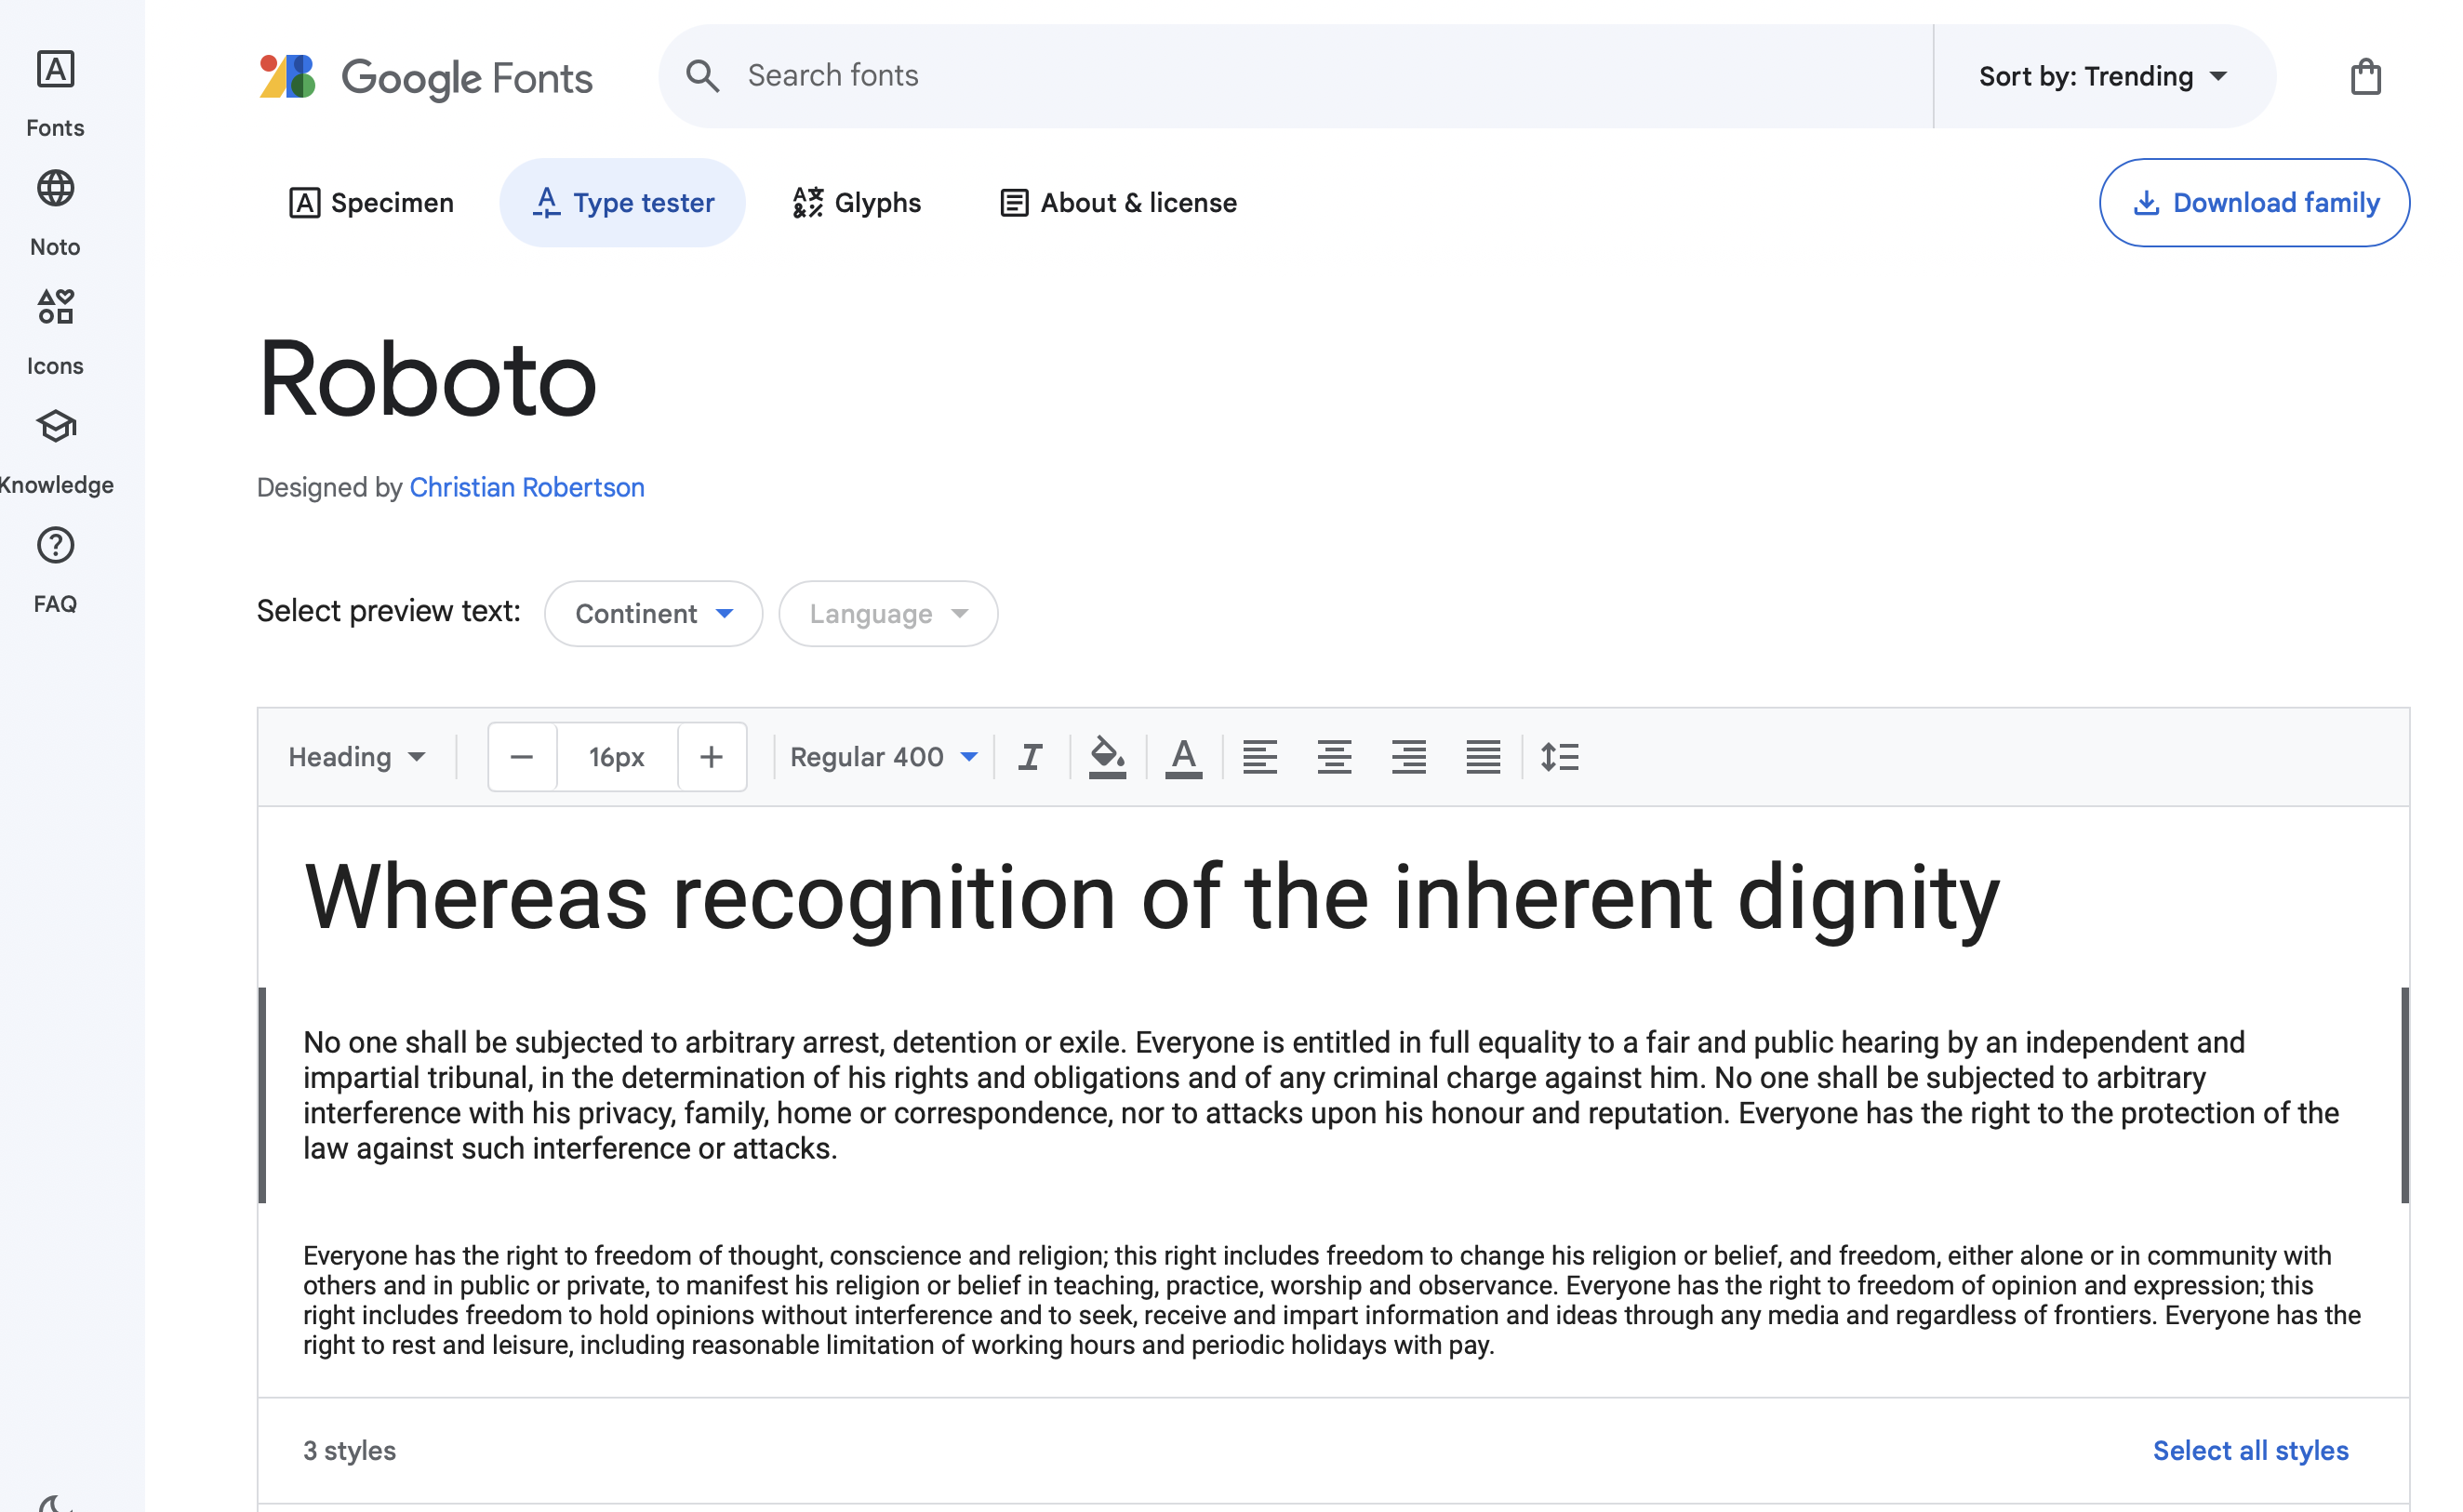Click the '3 styles' label
This screenshot has height=1512, width=2463.
(x=349, y=1450)
